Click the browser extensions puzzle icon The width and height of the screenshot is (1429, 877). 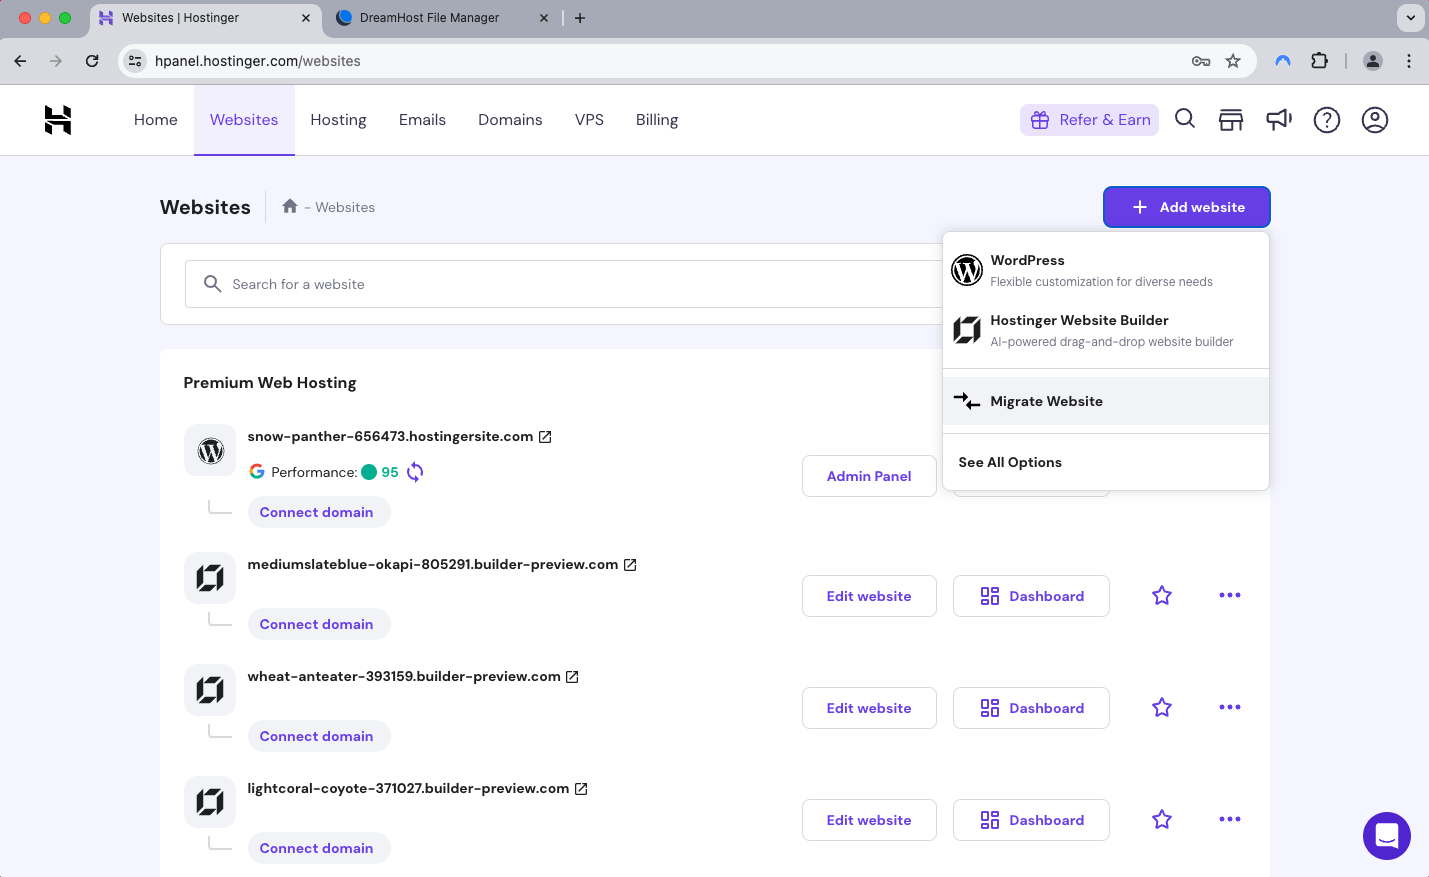1320,61
